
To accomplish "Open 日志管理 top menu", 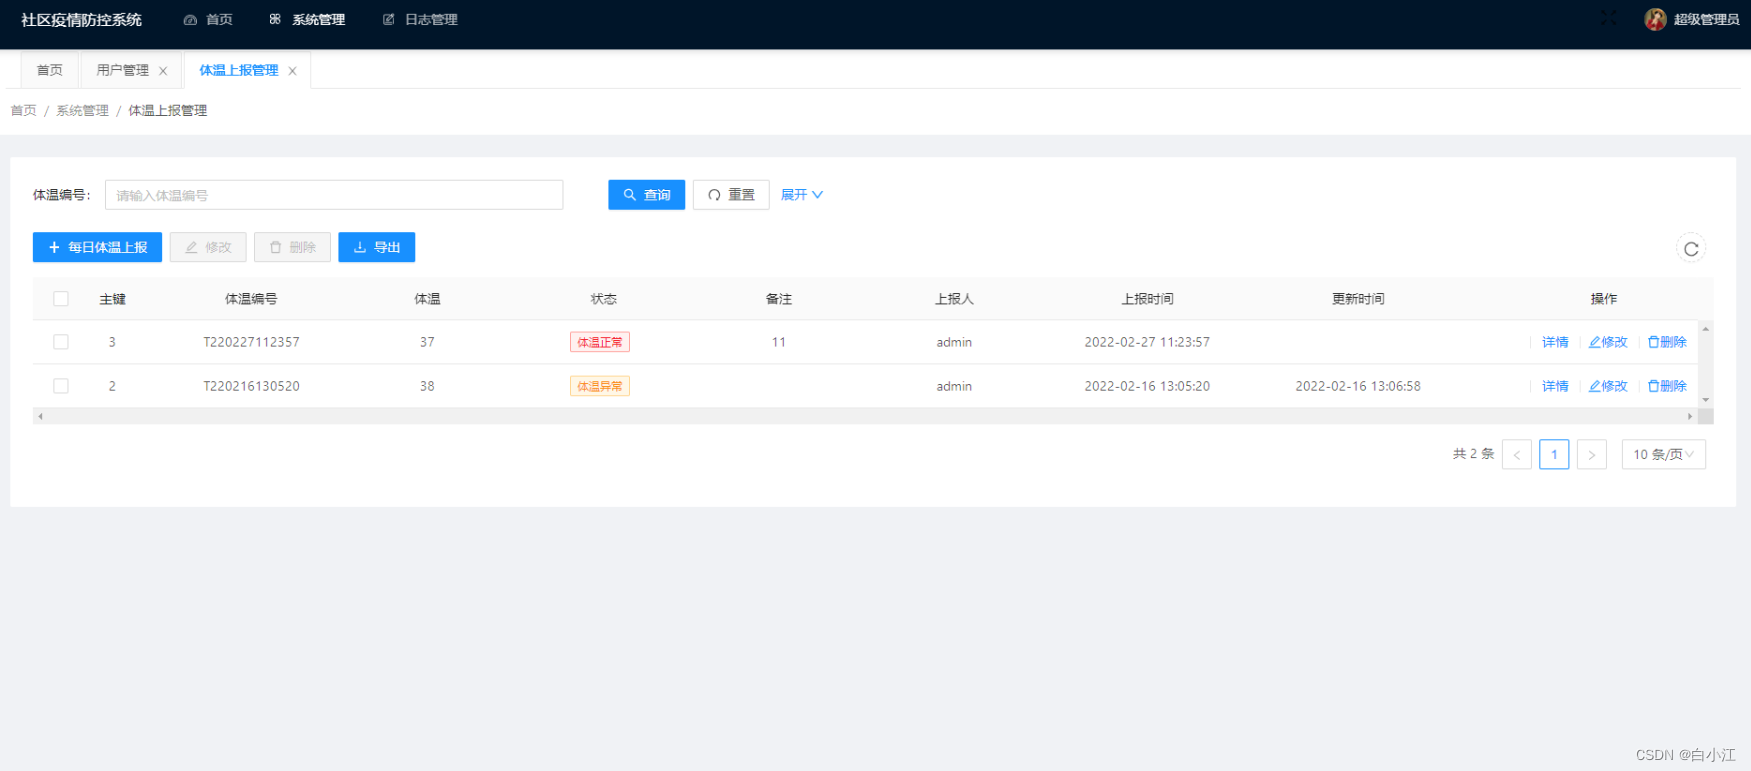I will click(x=420, y=19).
